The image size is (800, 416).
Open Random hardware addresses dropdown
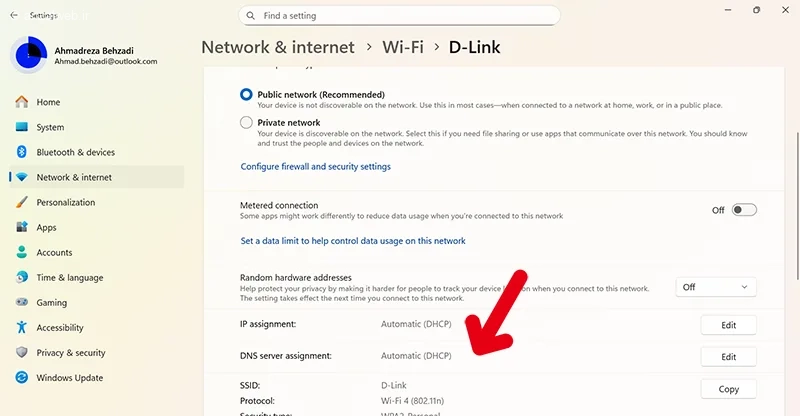[716, 287]
